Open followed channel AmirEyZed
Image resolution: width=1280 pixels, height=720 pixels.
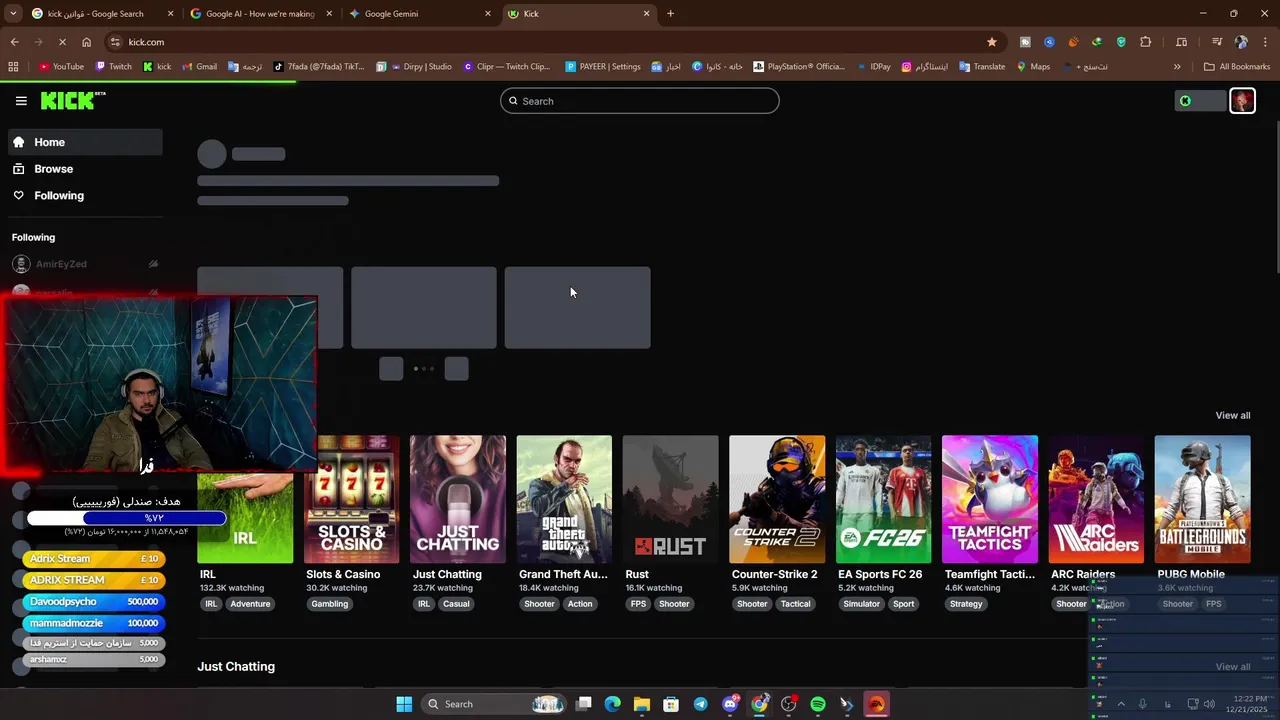point(85,264)
